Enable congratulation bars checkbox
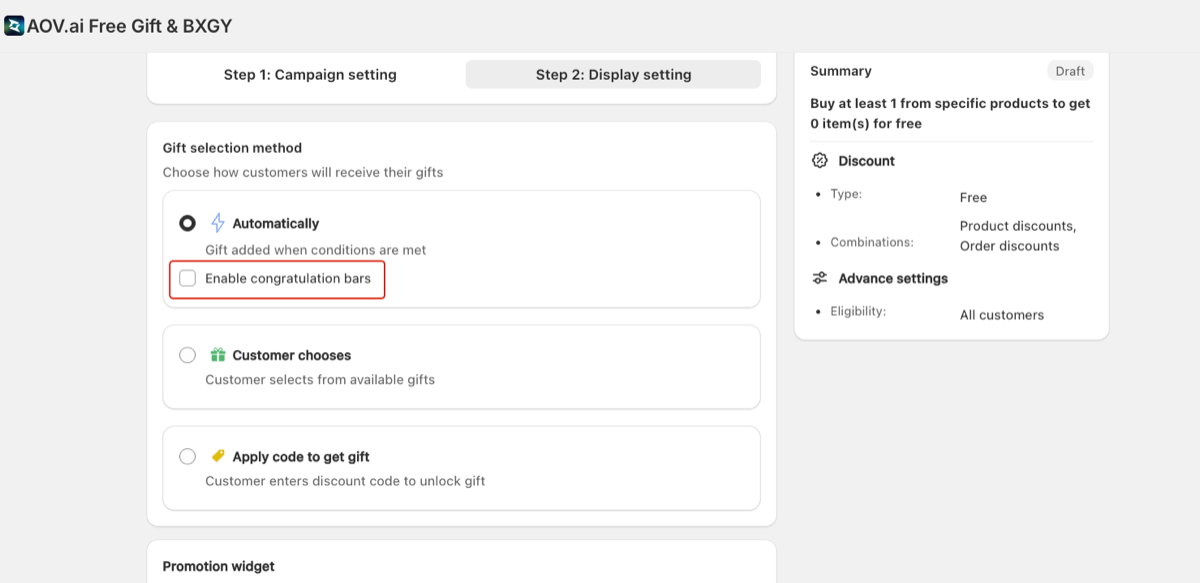Viewport: 1200px width, 583px height. tap(187, 278)
